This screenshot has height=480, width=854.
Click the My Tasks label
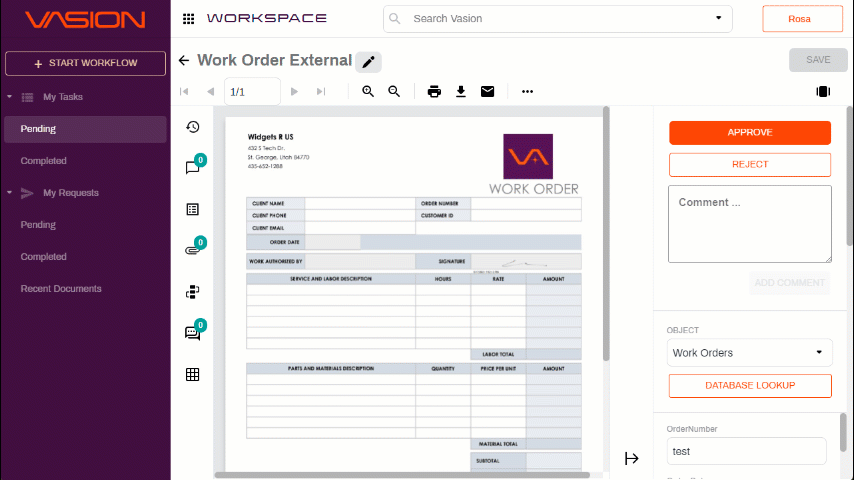pyautogui.click(x=63, y=97)
